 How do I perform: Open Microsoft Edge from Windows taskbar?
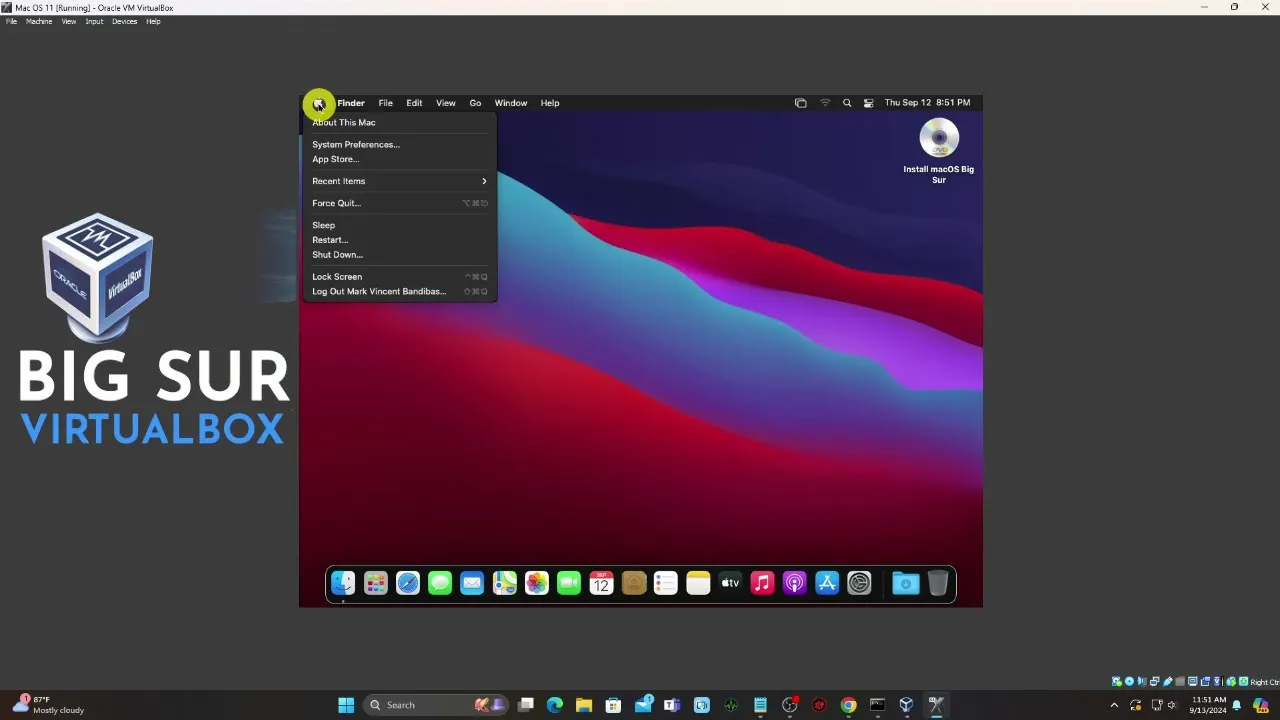tap(555, 705)
